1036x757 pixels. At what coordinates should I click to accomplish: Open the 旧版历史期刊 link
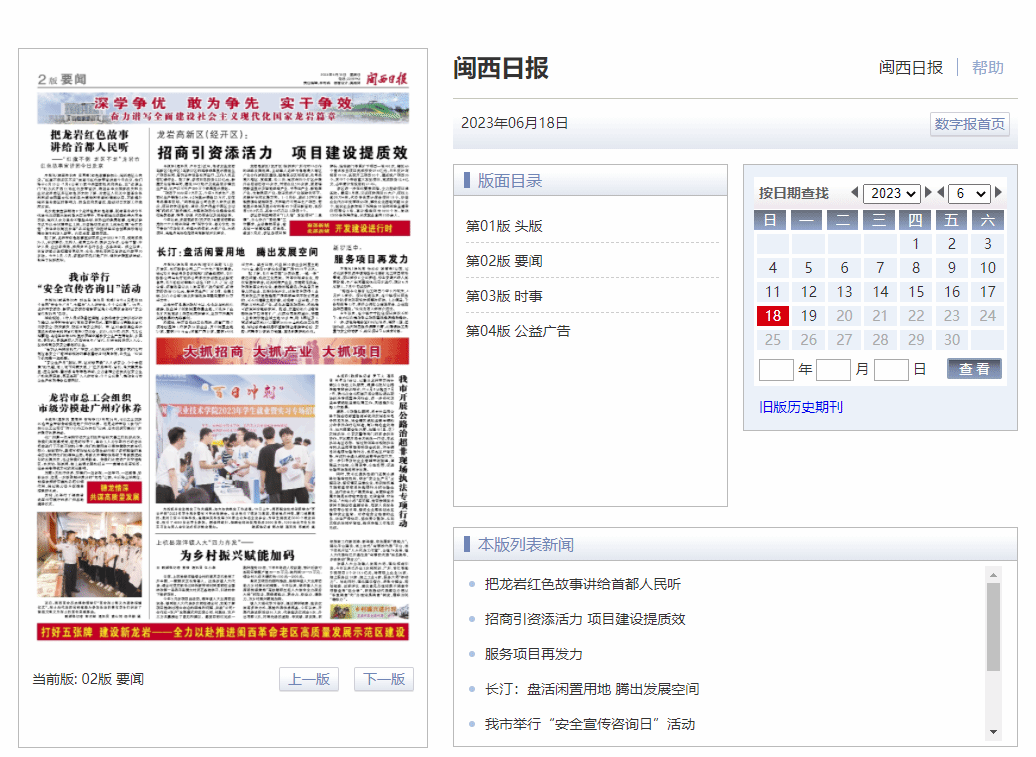tap(801, 407)
